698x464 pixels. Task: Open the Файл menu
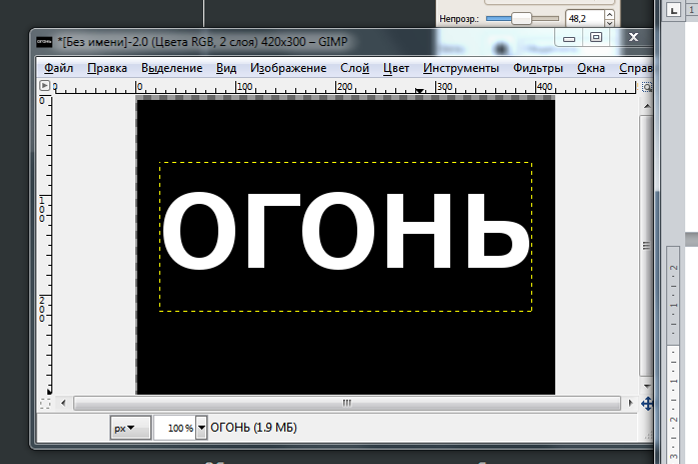(58, 68)
